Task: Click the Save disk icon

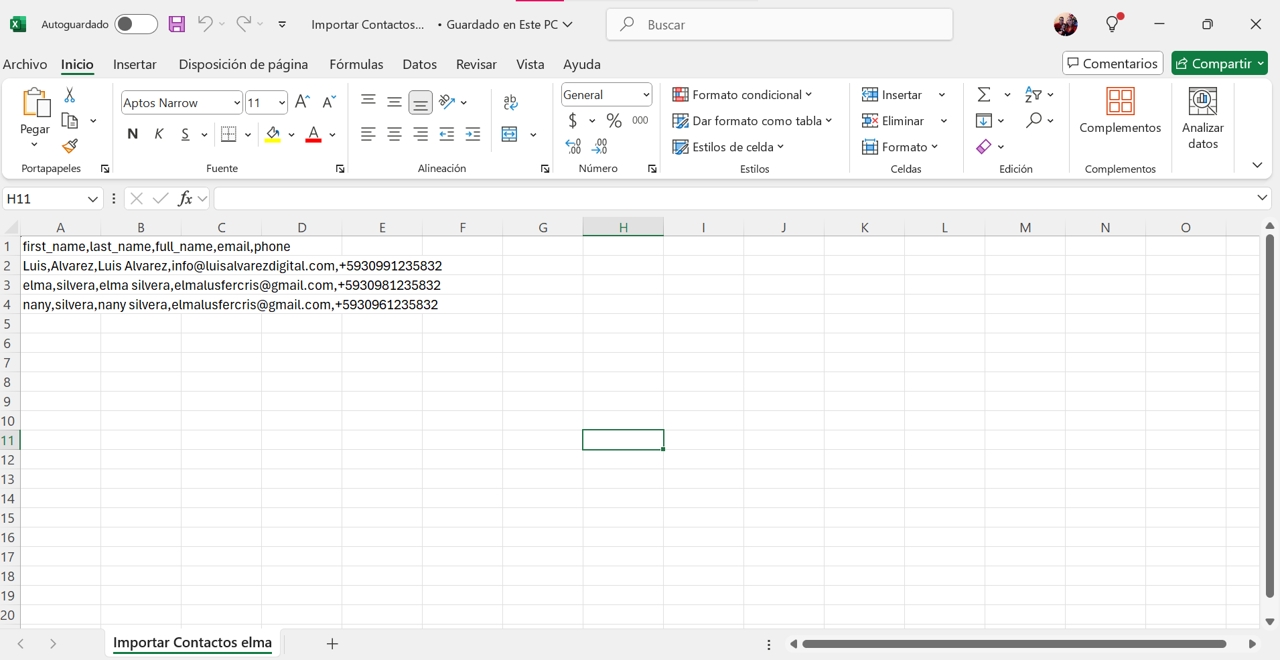Action: tap(177, 24)
